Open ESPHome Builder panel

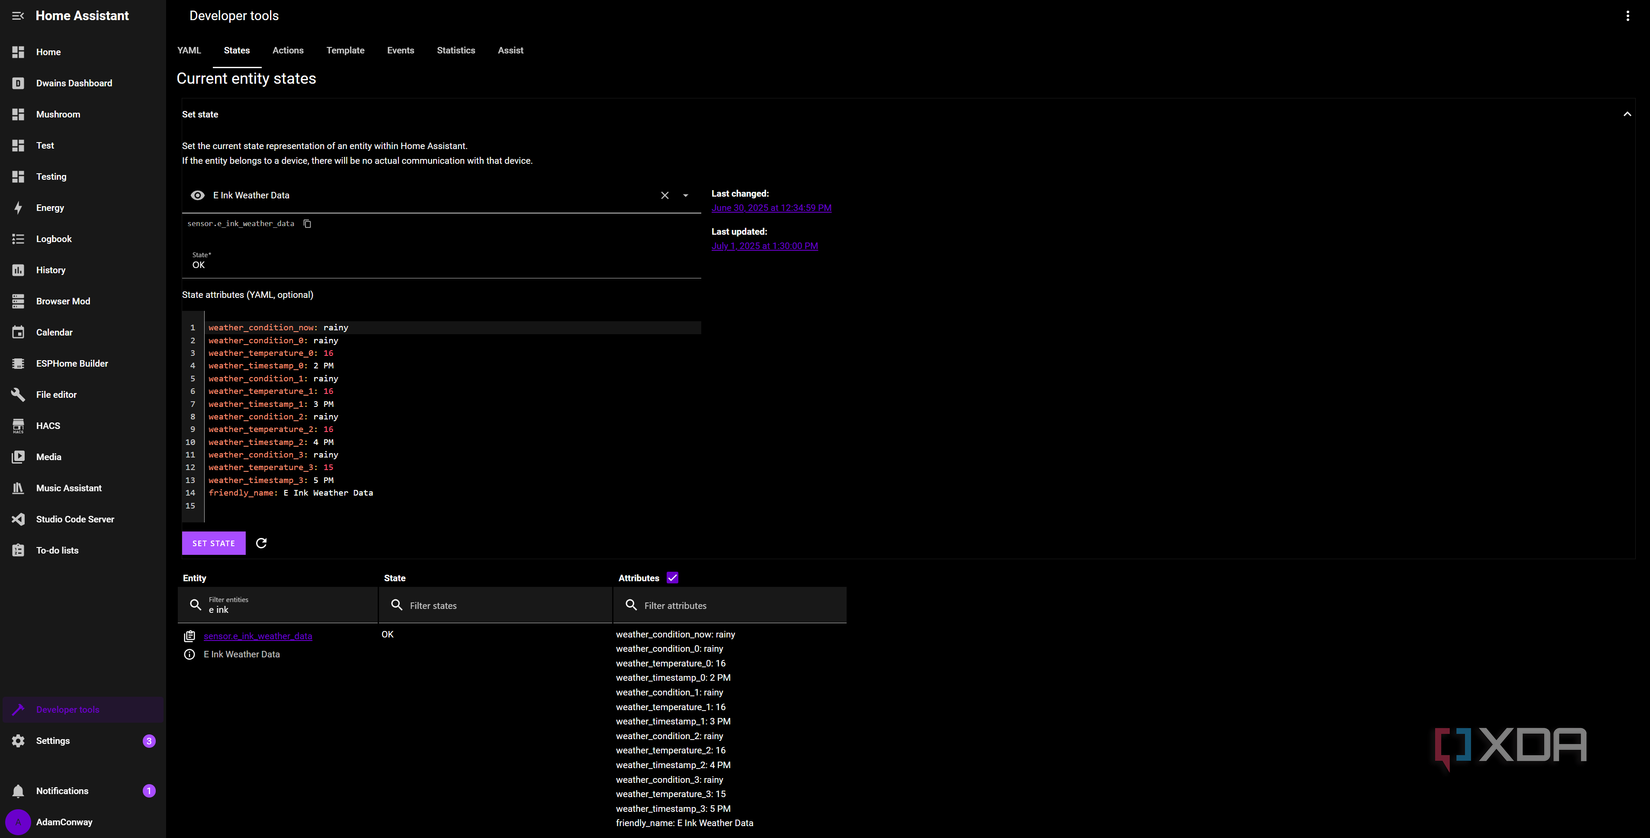click(x=83, y=363)
